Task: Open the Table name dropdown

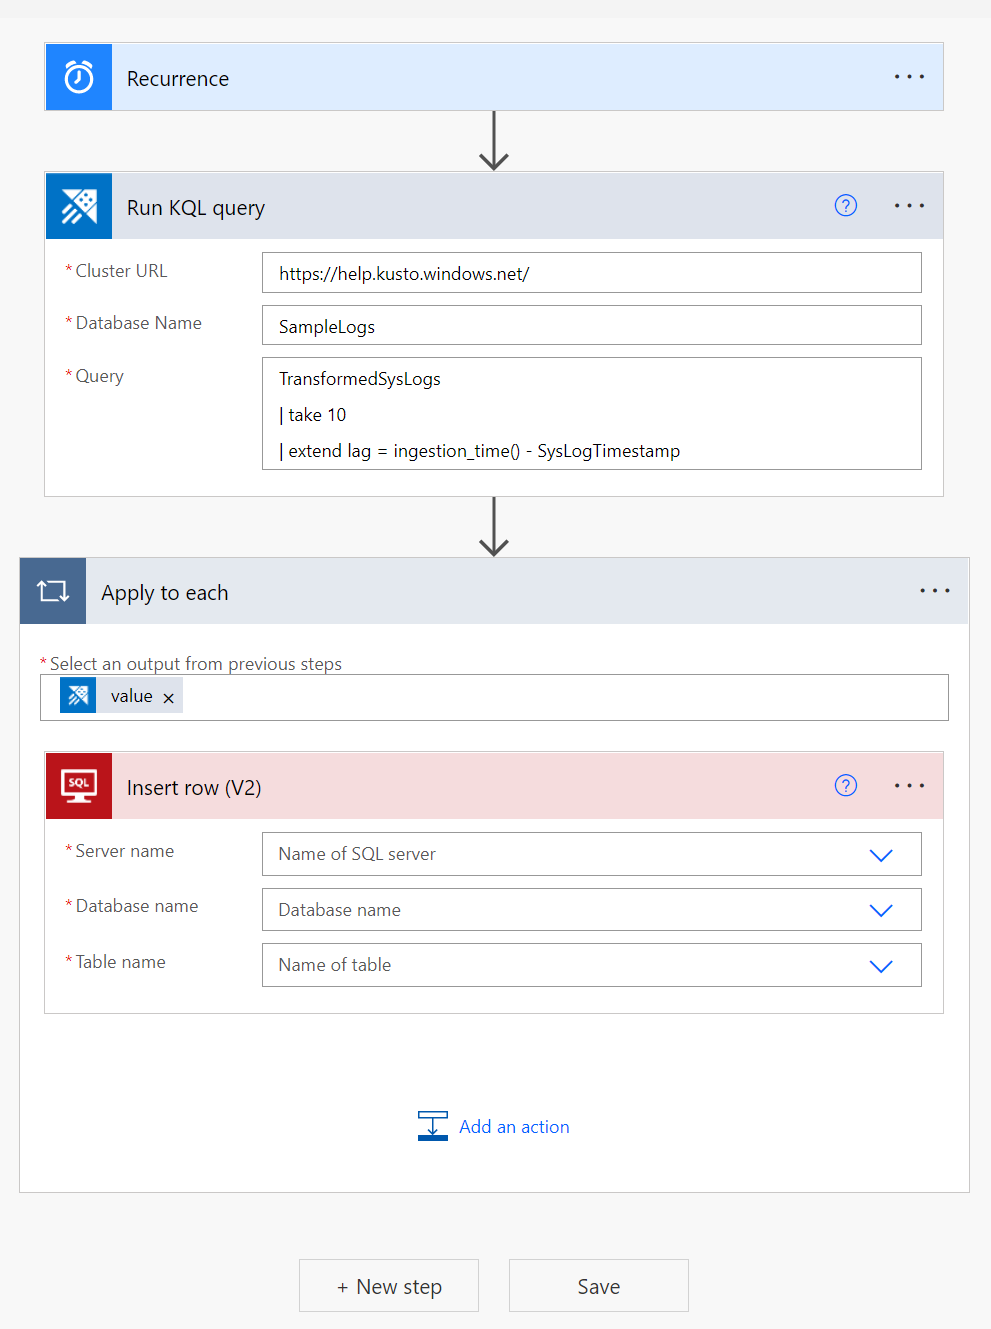Action: click(881, 965)
